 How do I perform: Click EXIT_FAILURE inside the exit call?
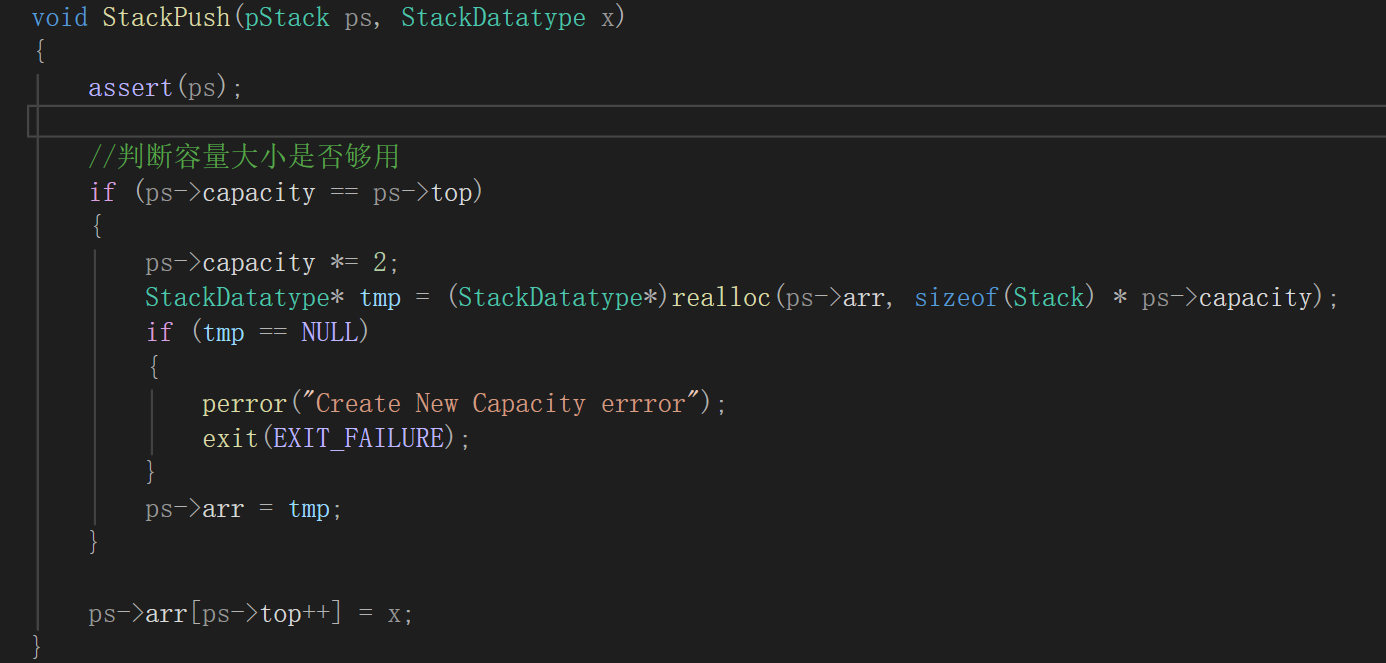point(358,438)
